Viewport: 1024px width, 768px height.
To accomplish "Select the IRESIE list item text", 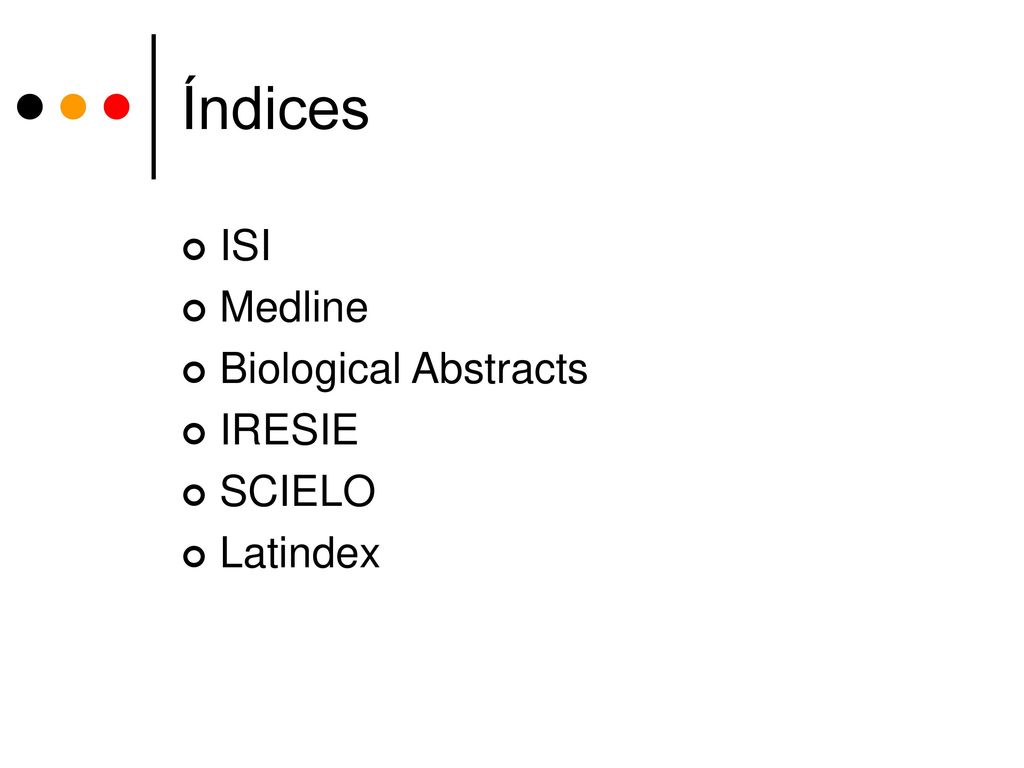I will coord(289,430).
